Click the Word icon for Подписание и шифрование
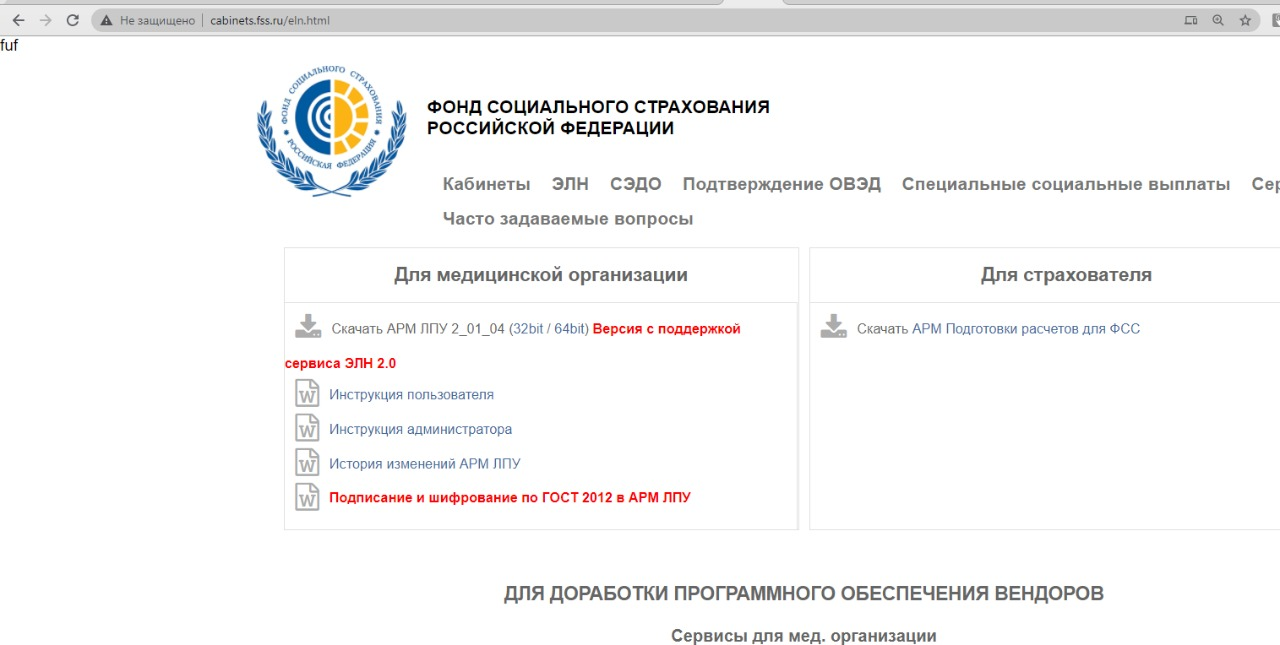This screenshot has height=645, width=1280. click(307, 496)
